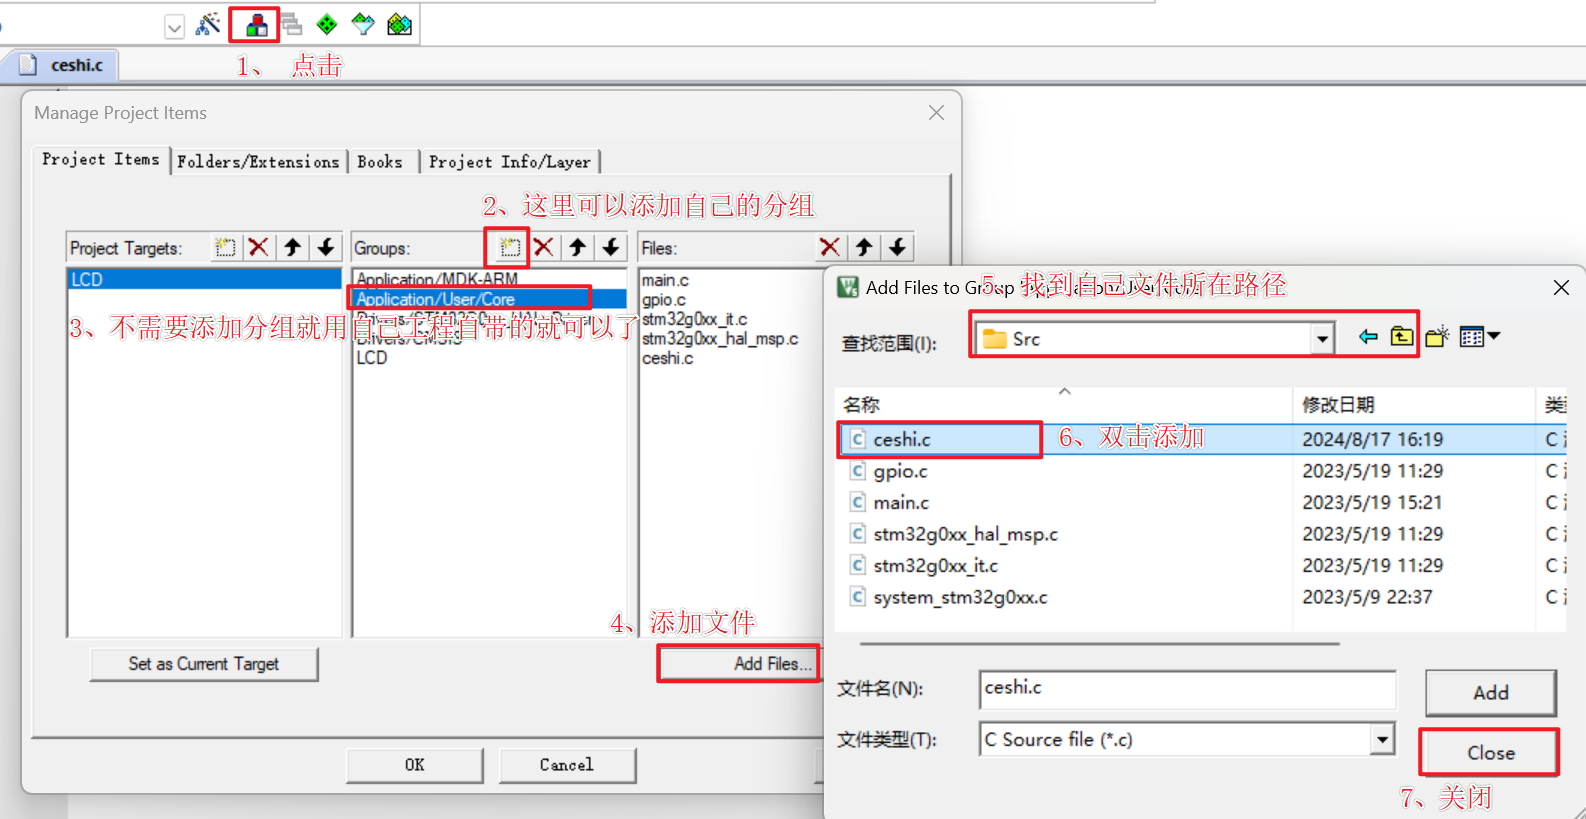
Task: Create new folder in file dialog
Action: point(1437,337)
